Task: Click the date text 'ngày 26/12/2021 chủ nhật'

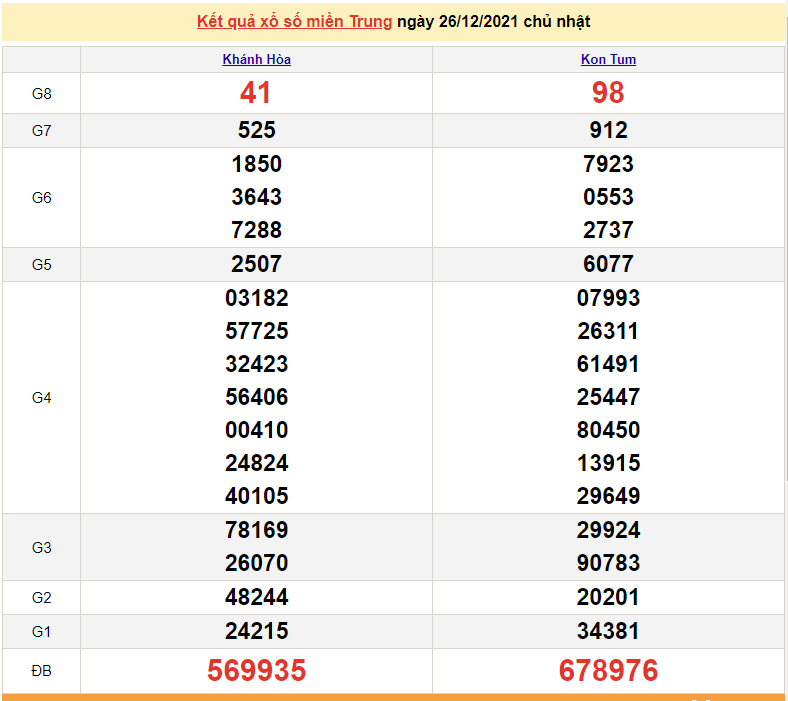Action: 493,21
